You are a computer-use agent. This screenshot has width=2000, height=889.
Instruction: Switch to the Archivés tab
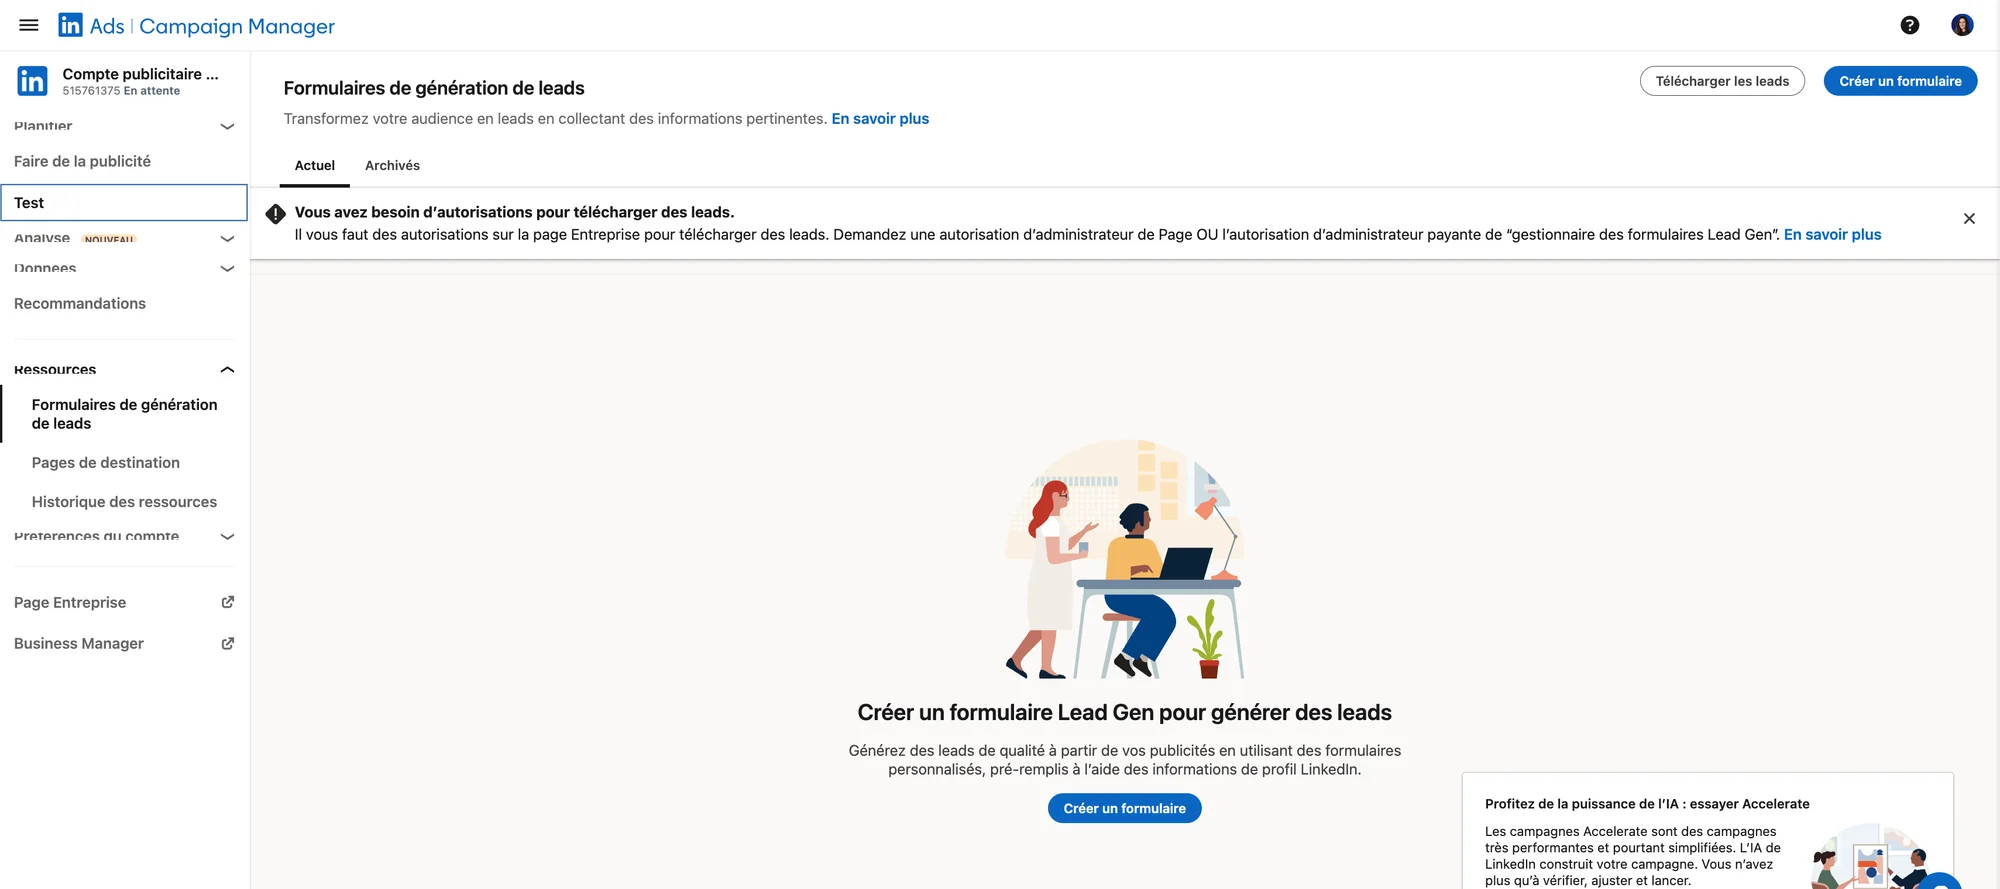tap(392, 165)
